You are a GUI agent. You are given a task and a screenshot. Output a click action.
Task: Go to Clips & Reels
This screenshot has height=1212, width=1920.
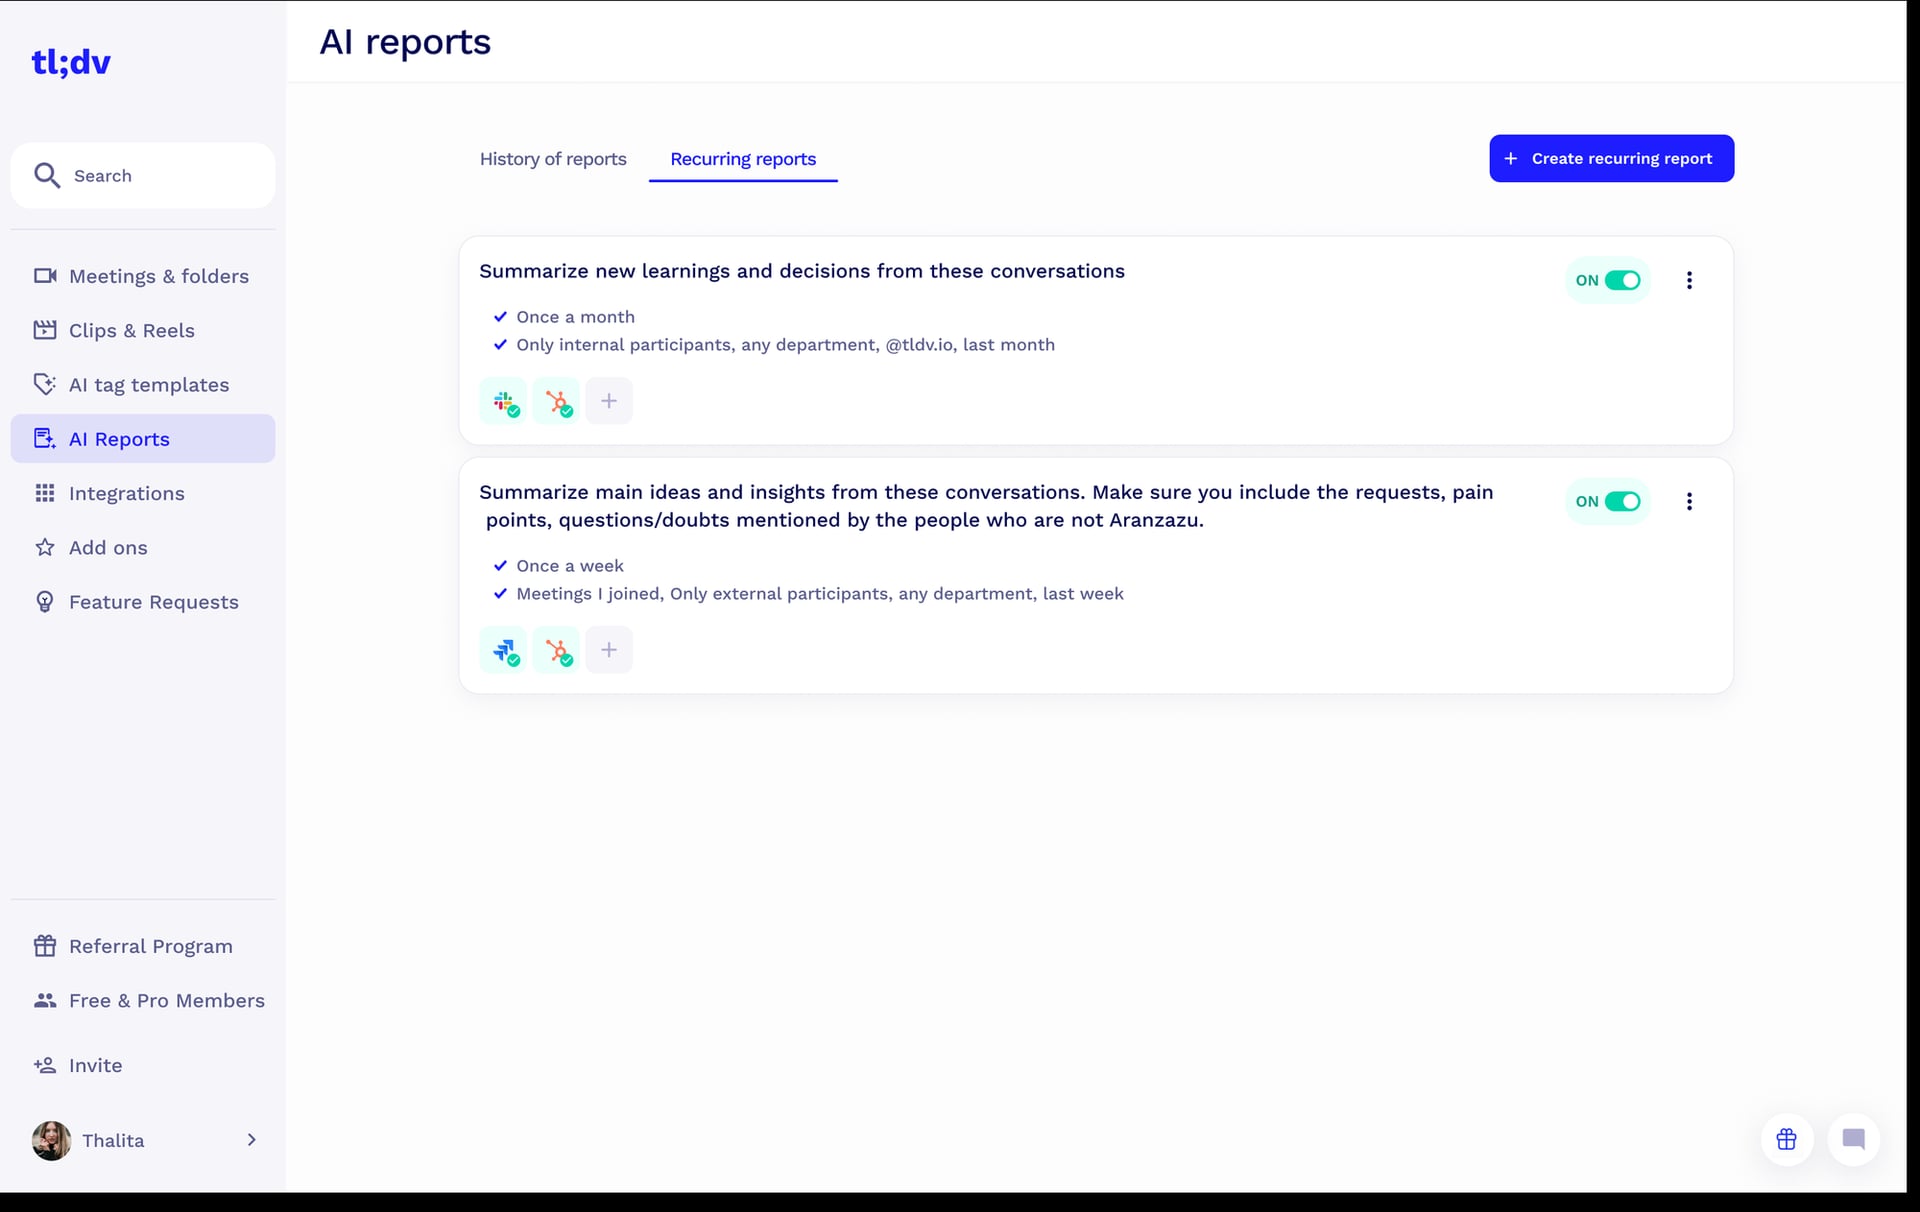pyautogui.click(x=143, y=330)
